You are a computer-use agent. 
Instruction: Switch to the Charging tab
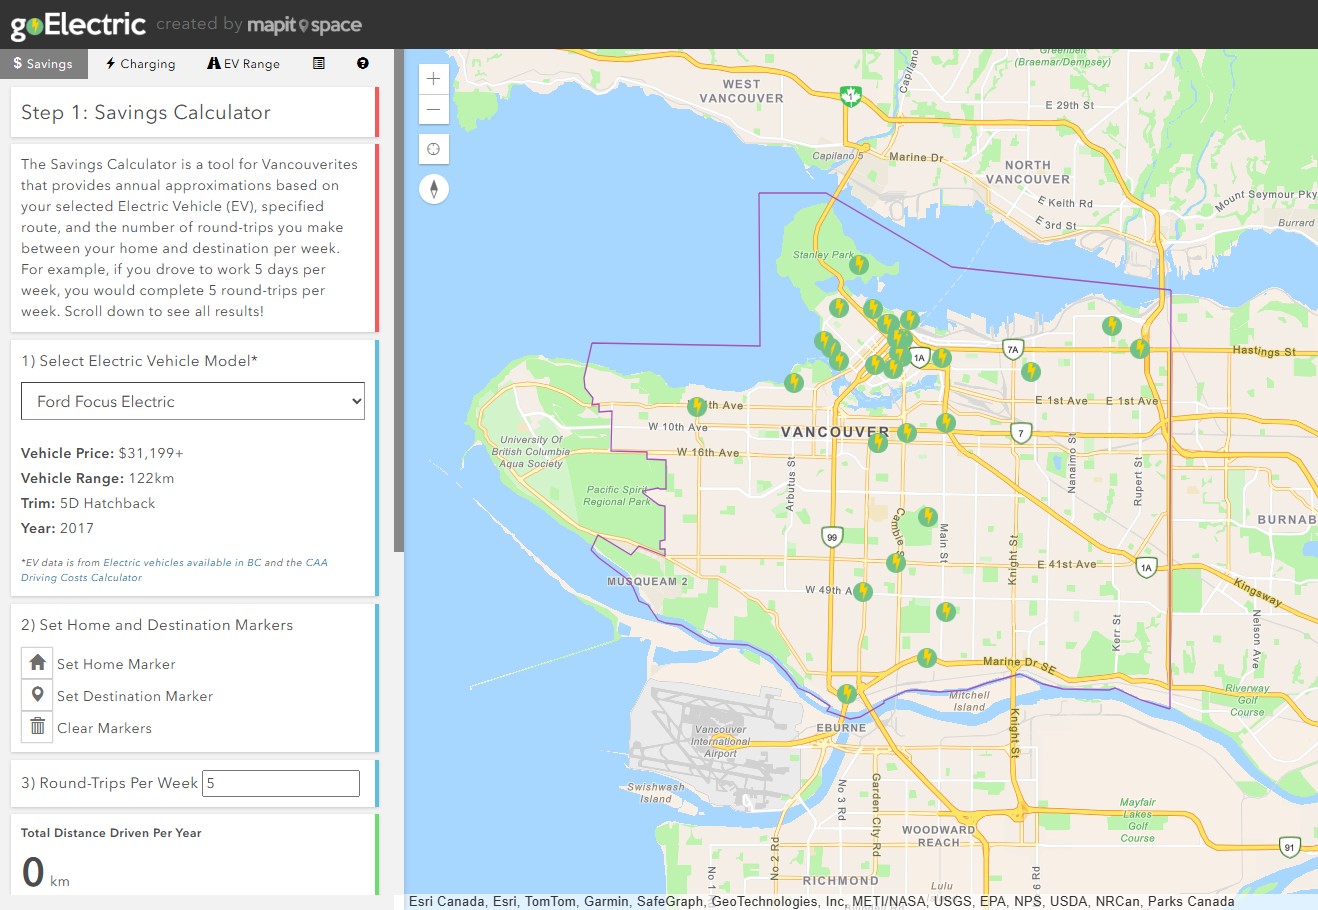pos(141,64)
